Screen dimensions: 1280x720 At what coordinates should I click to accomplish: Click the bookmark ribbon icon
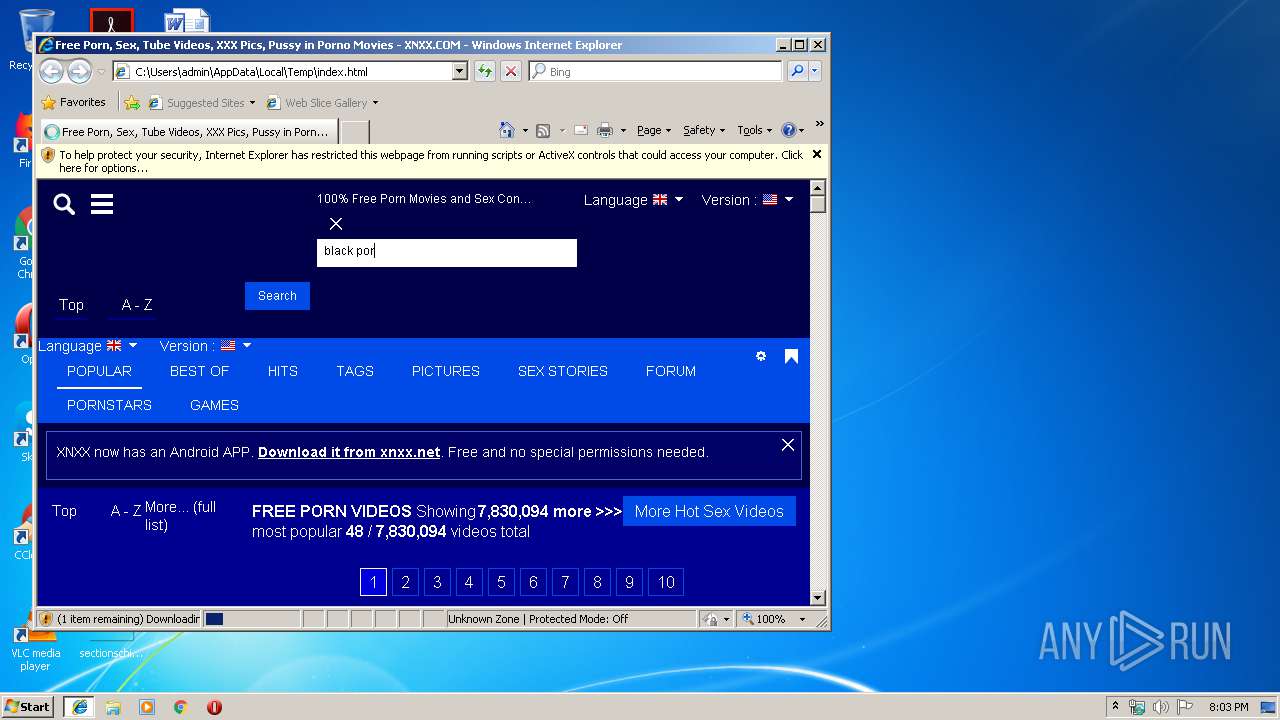(791, 356)
